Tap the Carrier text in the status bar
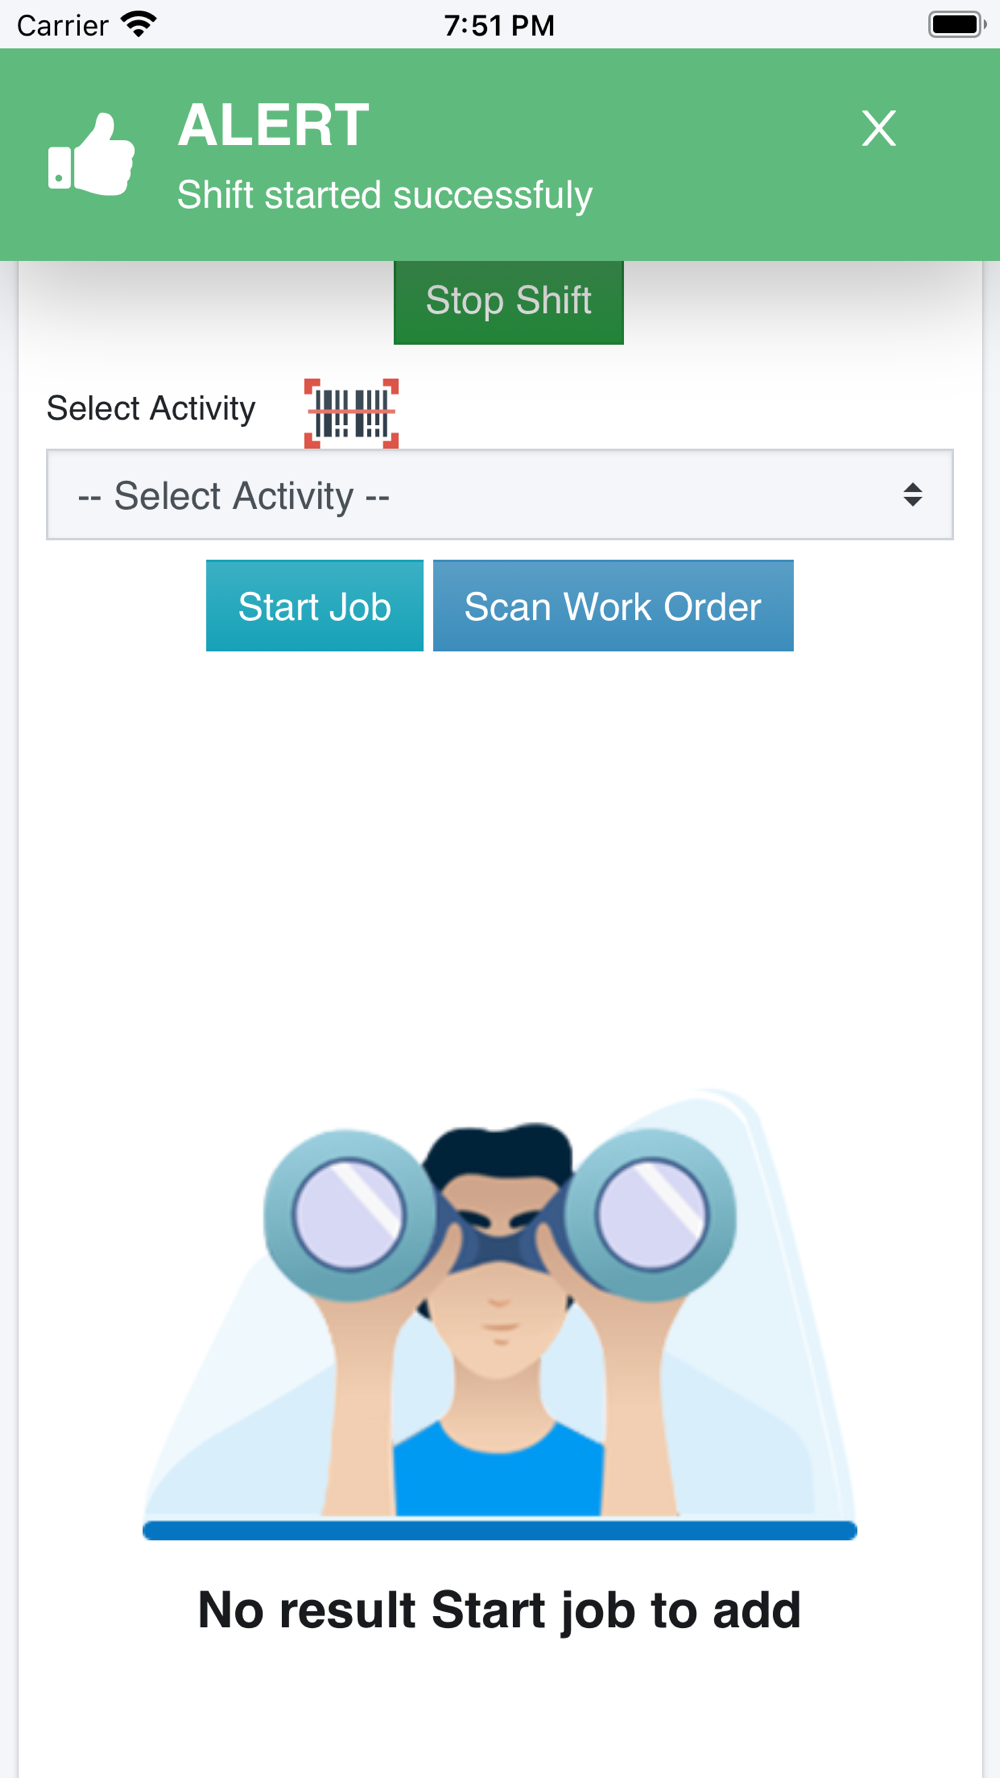 (x=62, y=25)
